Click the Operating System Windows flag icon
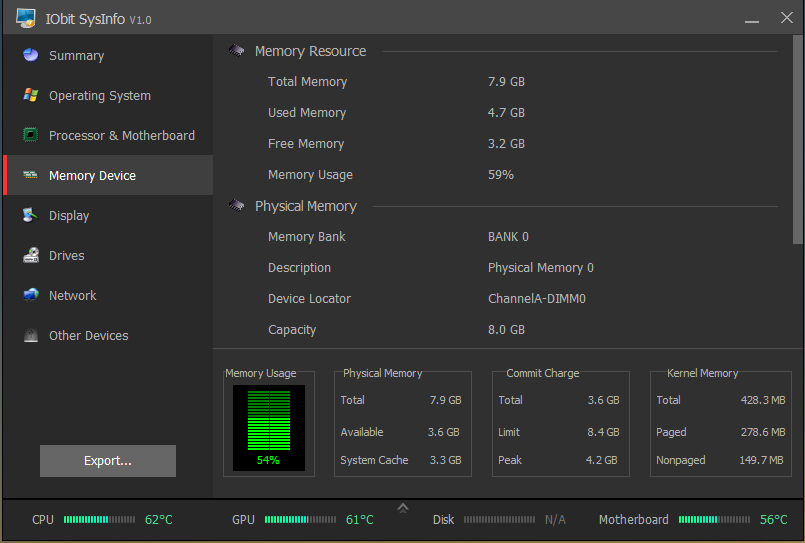This screenshot has width=805, height=543. (31, 95)
